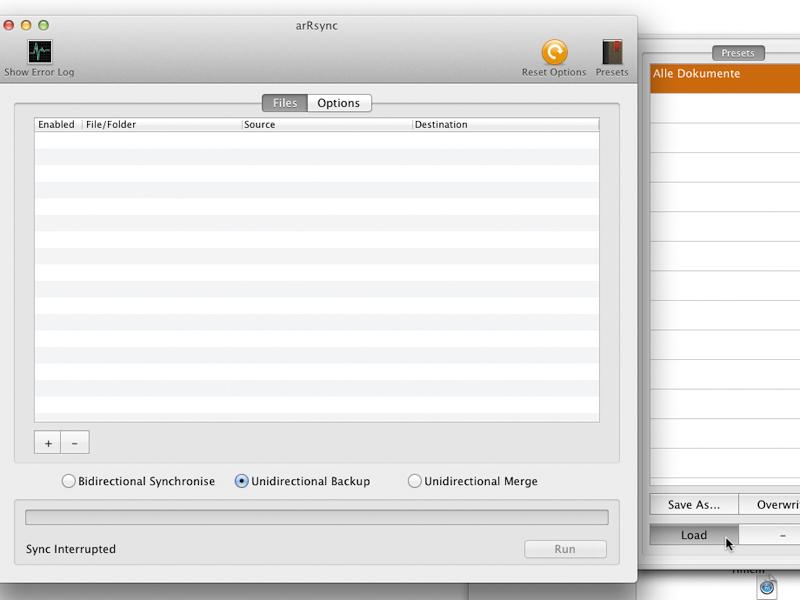Click the Presets drawer title label
The image size is (800, 600).
pos(738,53)
